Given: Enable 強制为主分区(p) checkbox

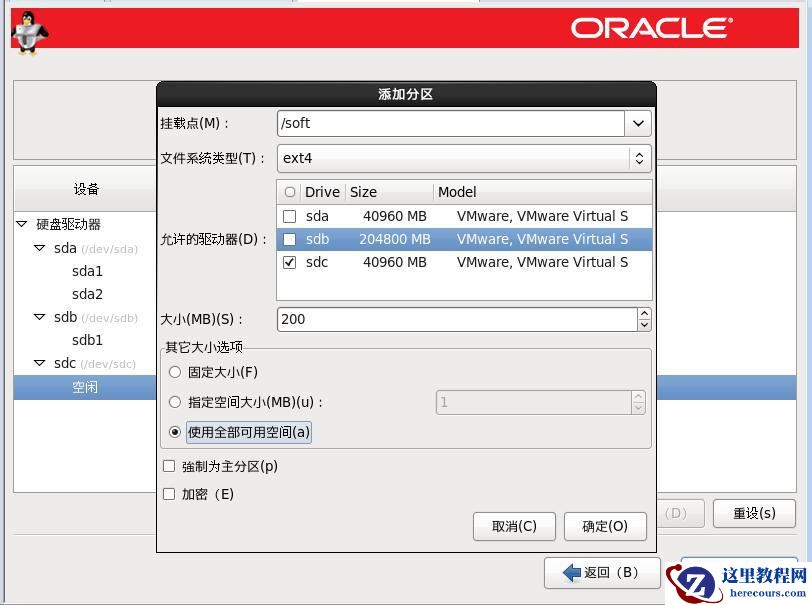Looking at the screenshot, I should coord(169,466).
